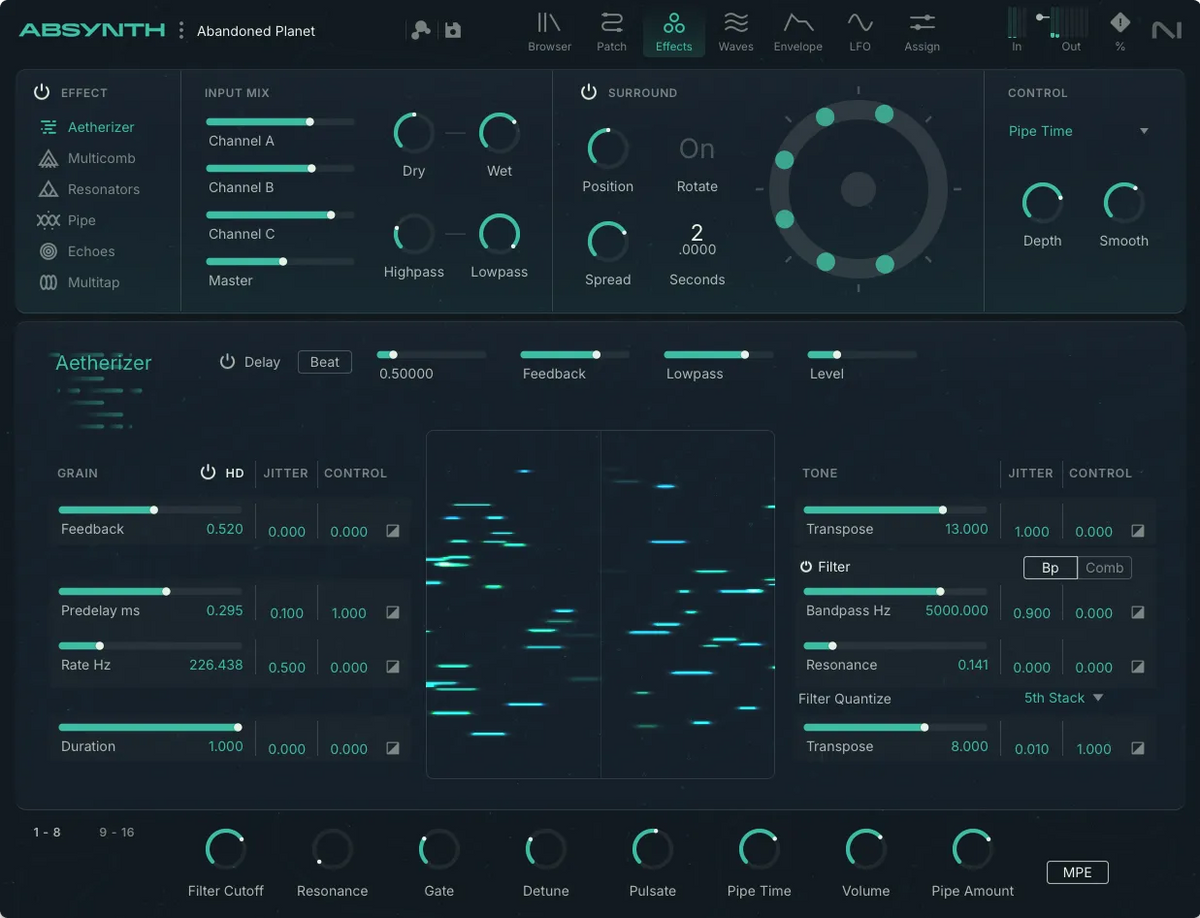Expand the Comb filter mode option
Screen dimensions: 1200x918
pos(1104,567)
